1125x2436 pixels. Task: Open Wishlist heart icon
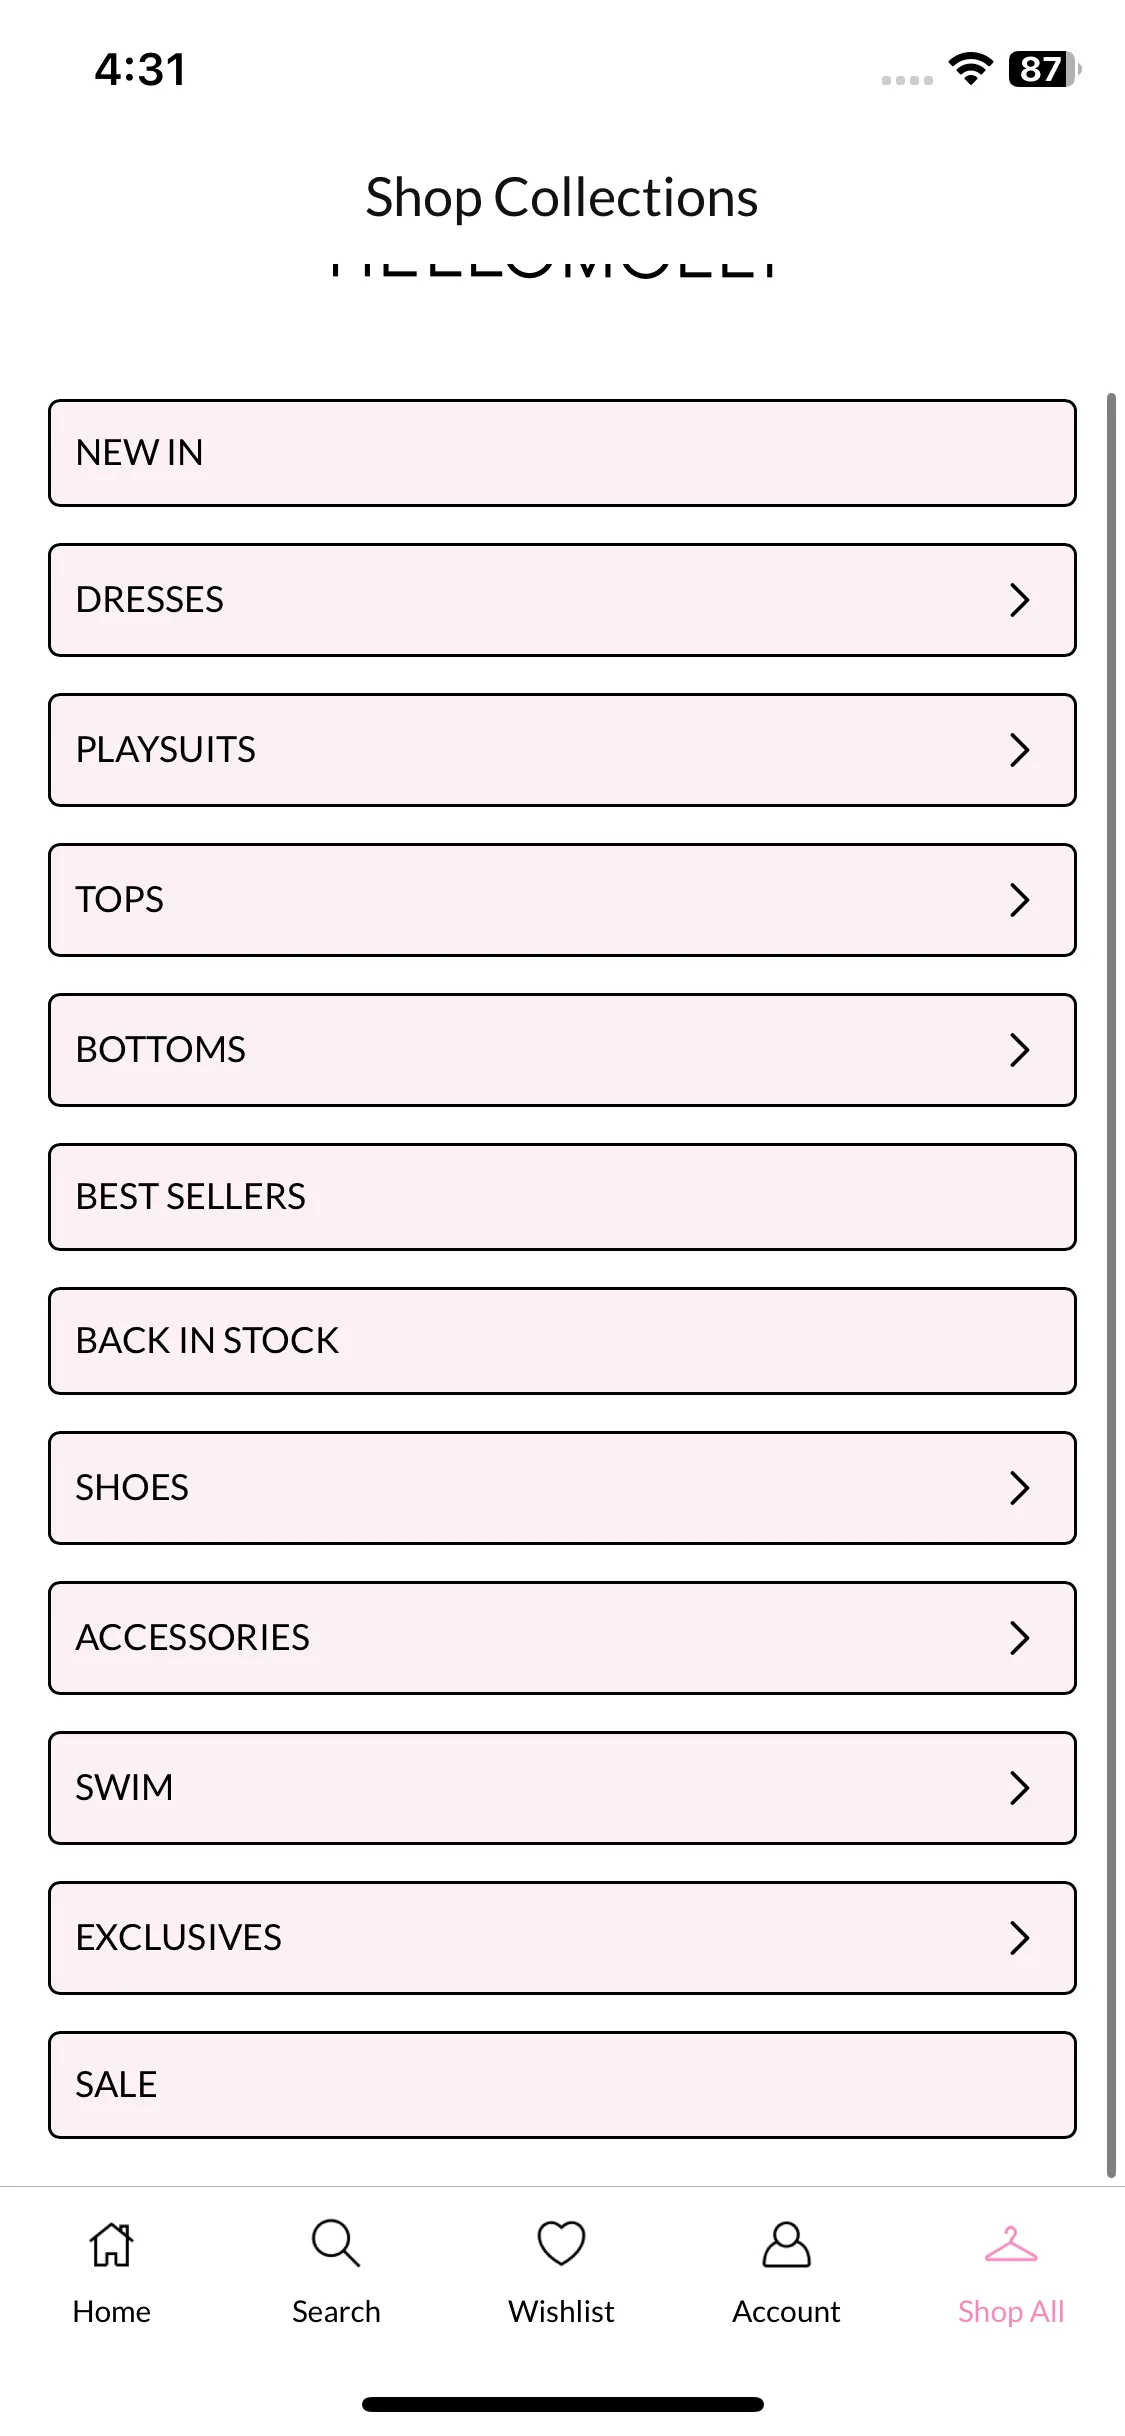pyautogui.click(x=561, y=2244)
